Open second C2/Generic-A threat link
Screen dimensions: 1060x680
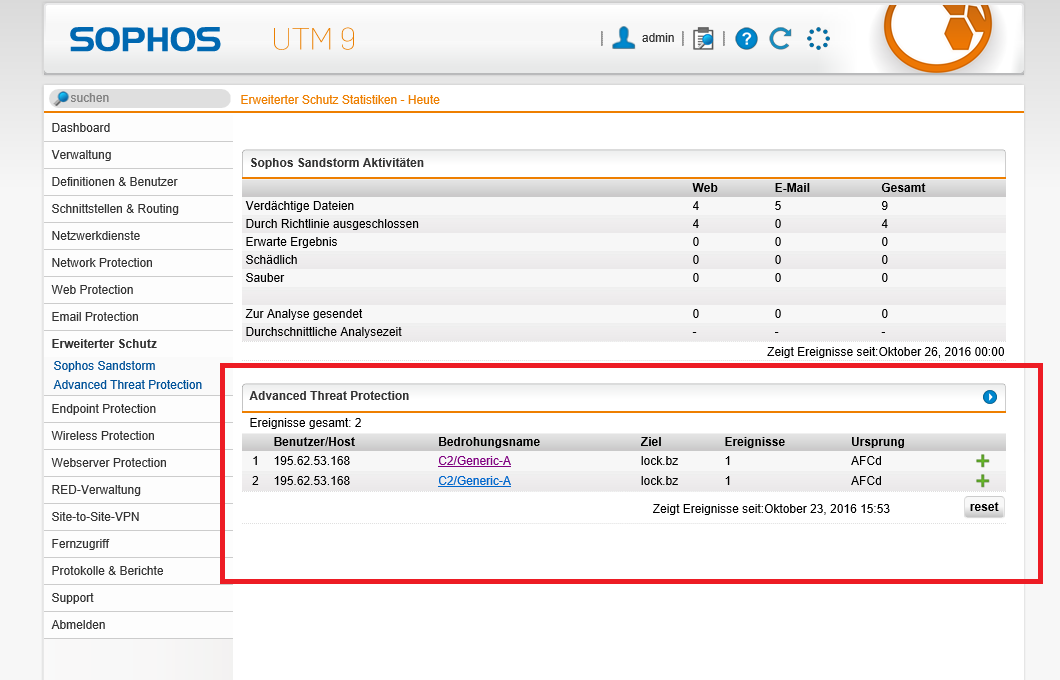(474, 481)
